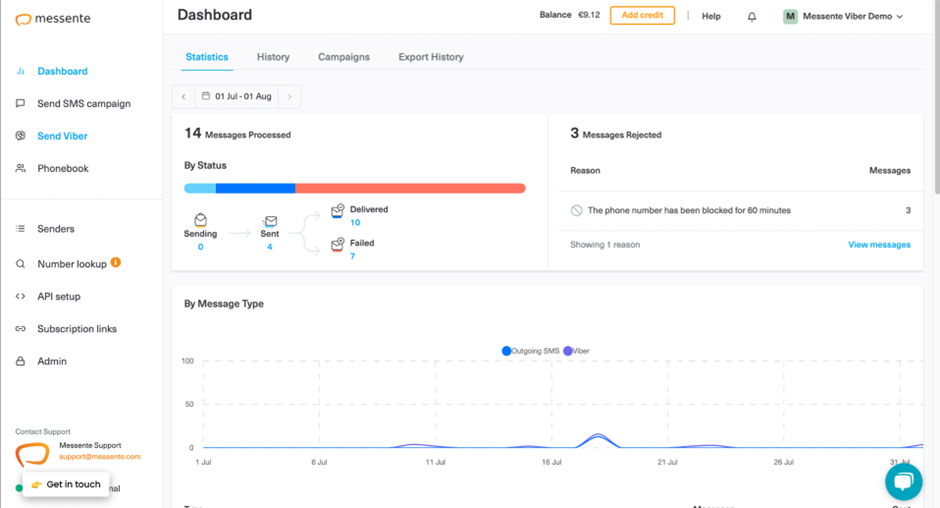Screen dimensions: 940x508
Task: Click the Phonebook people icon
Action: pos(20,168)
